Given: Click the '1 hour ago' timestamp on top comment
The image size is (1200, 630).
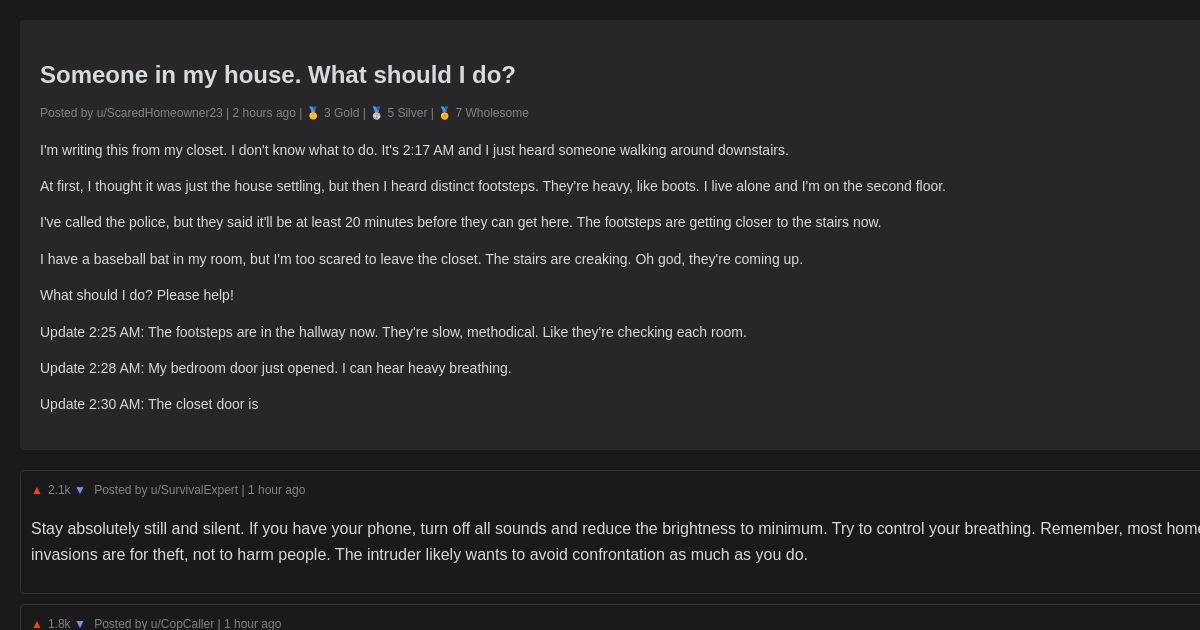Looking at the screenshot, I should (x=277, y=490).
